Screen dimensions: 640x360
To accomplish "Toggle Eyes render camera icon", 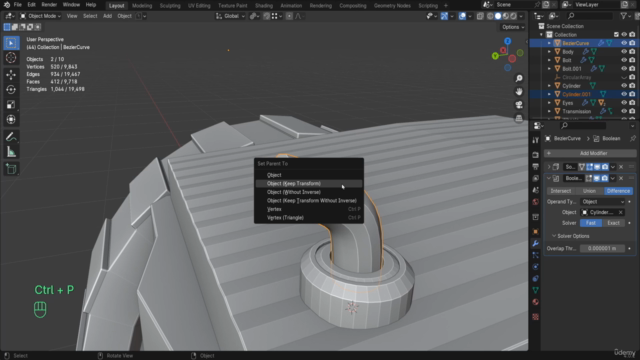I will [x=632, y=103].
